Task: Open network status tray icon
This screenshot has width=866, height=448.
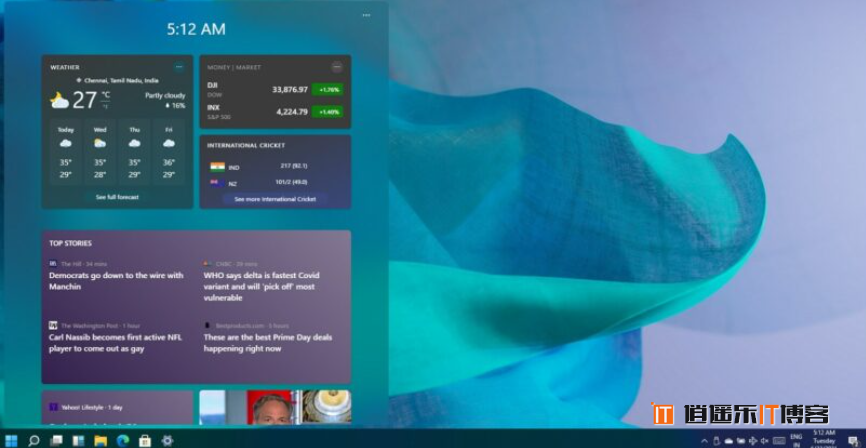Action: point(753,441)
